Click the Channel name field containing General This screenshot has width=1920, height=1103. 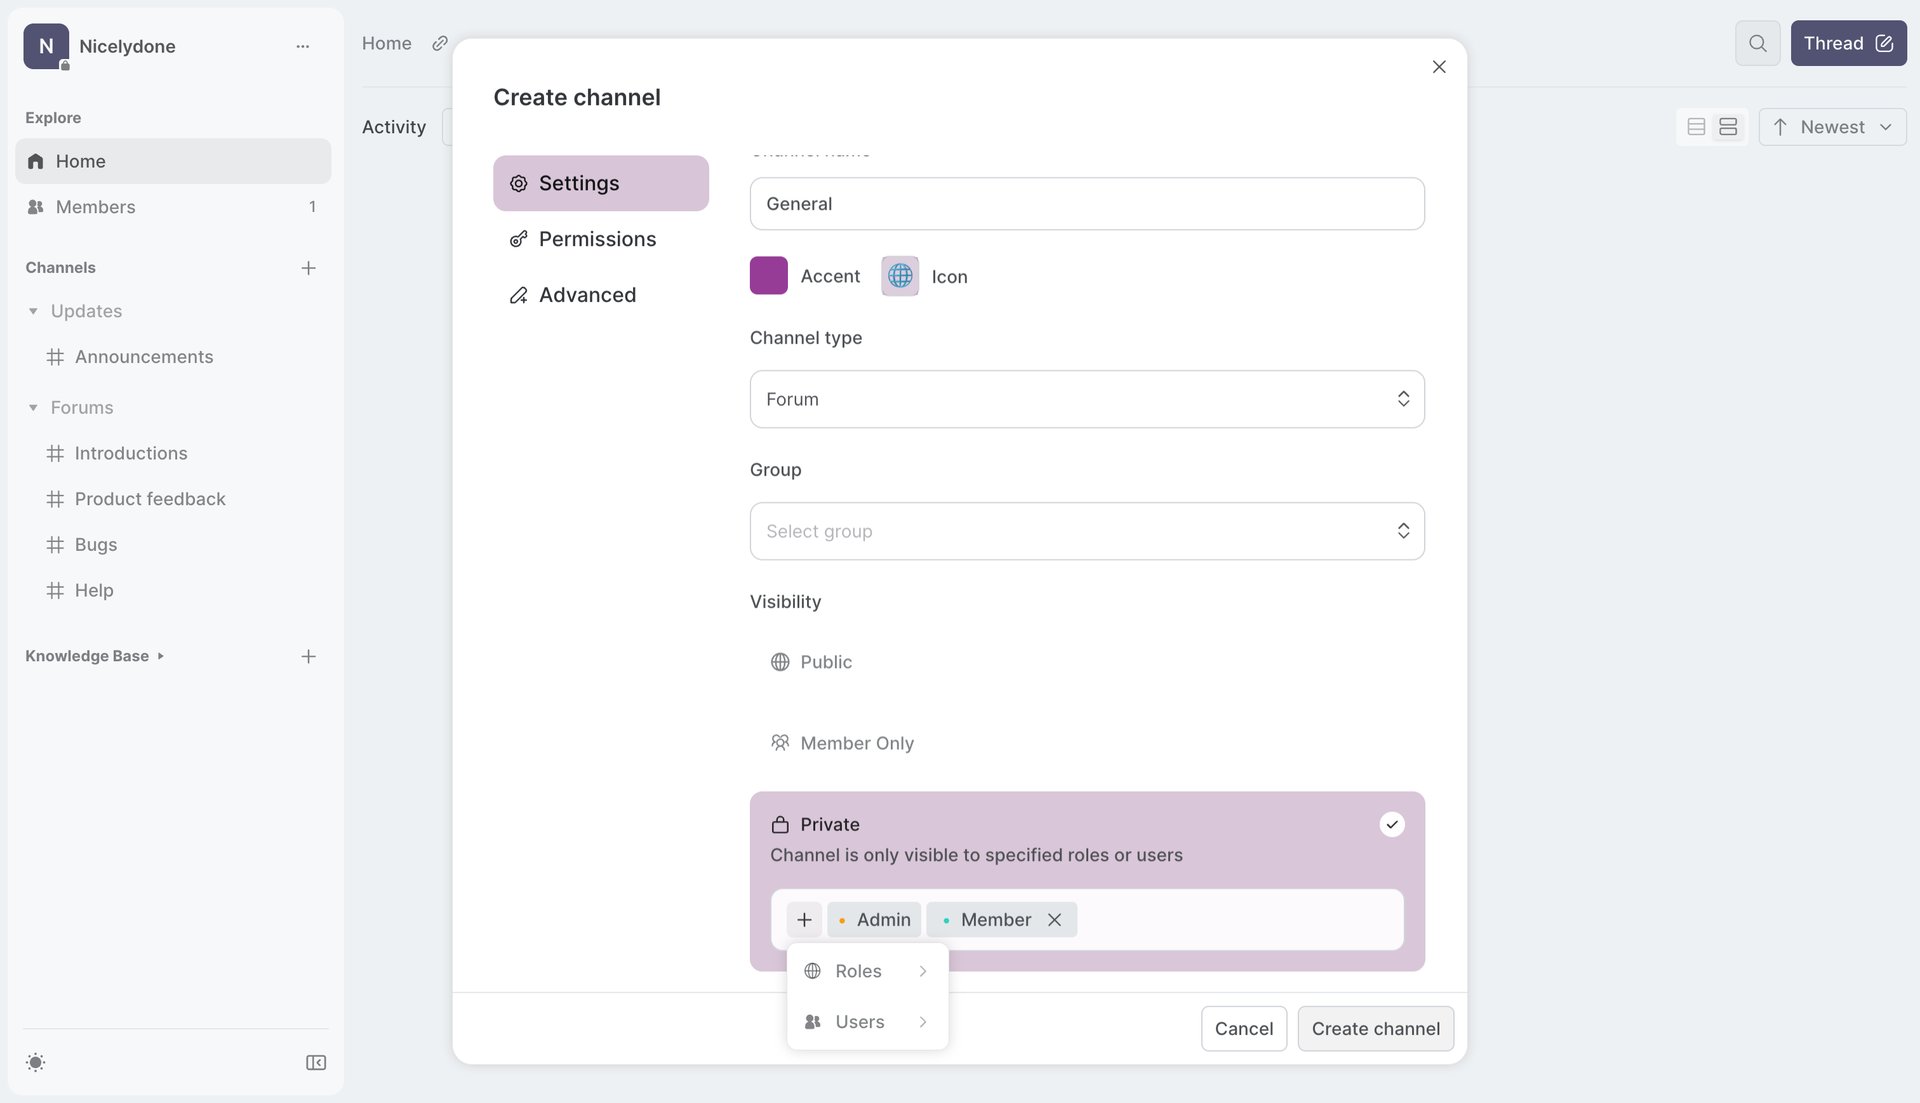click(x=1087, y=203)
